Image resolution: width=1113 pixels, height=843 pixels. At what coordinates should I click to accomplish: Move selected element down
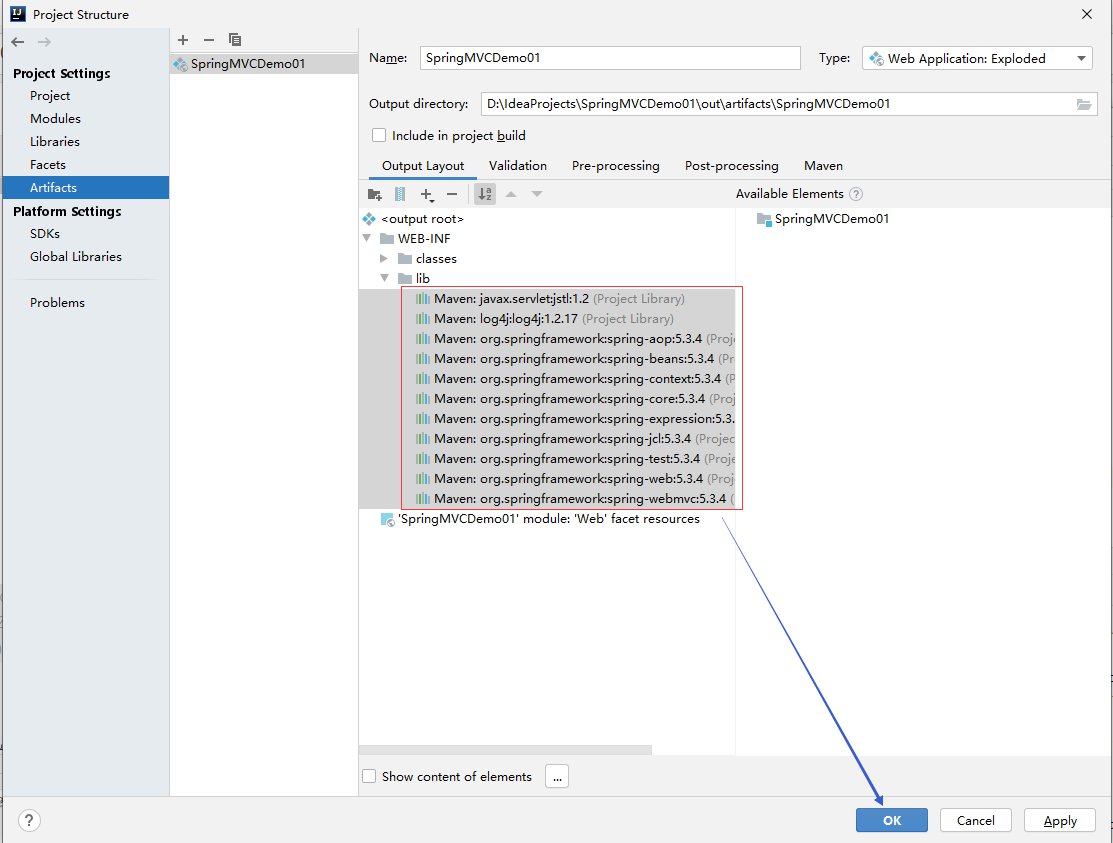[537, 194]
